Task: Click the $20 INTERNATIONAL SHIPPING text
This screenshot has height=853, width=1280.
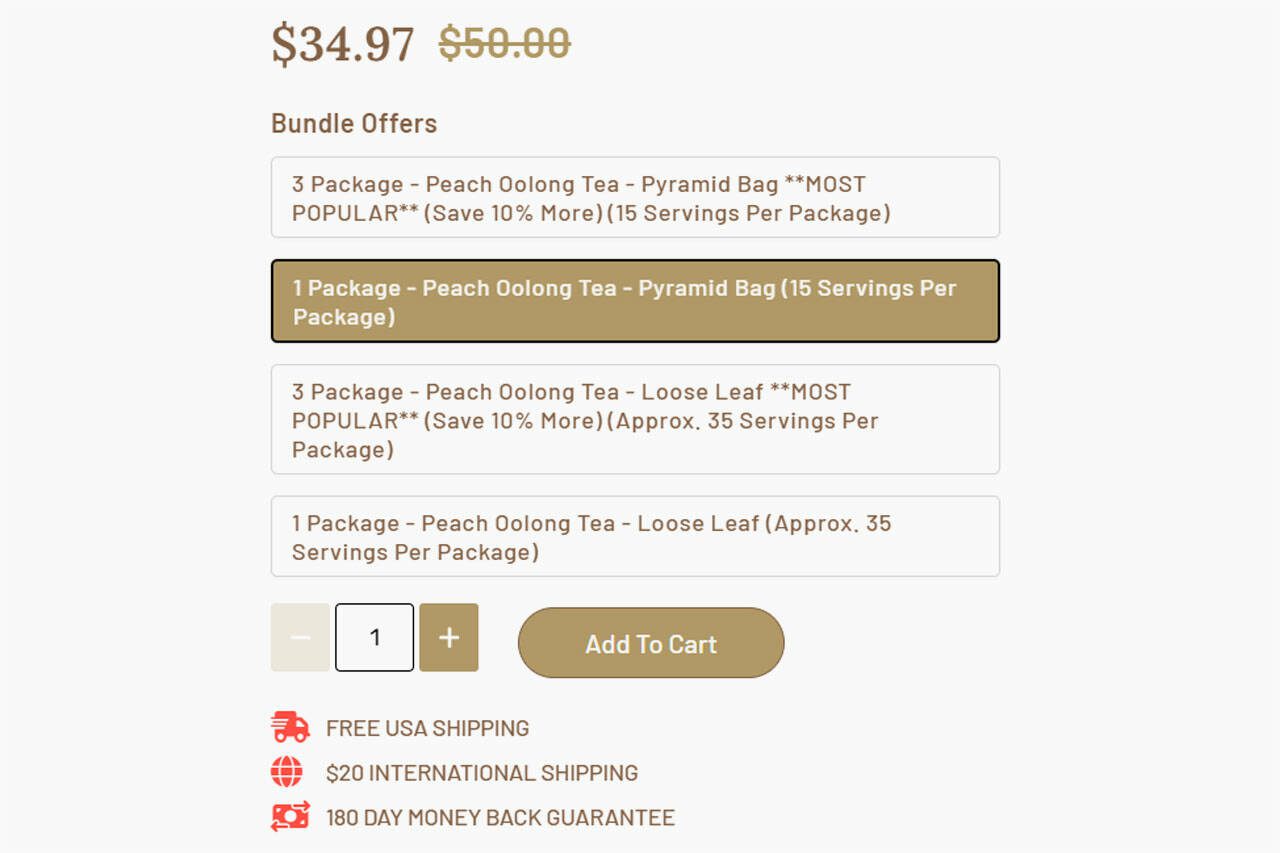Action: (482, 773)
